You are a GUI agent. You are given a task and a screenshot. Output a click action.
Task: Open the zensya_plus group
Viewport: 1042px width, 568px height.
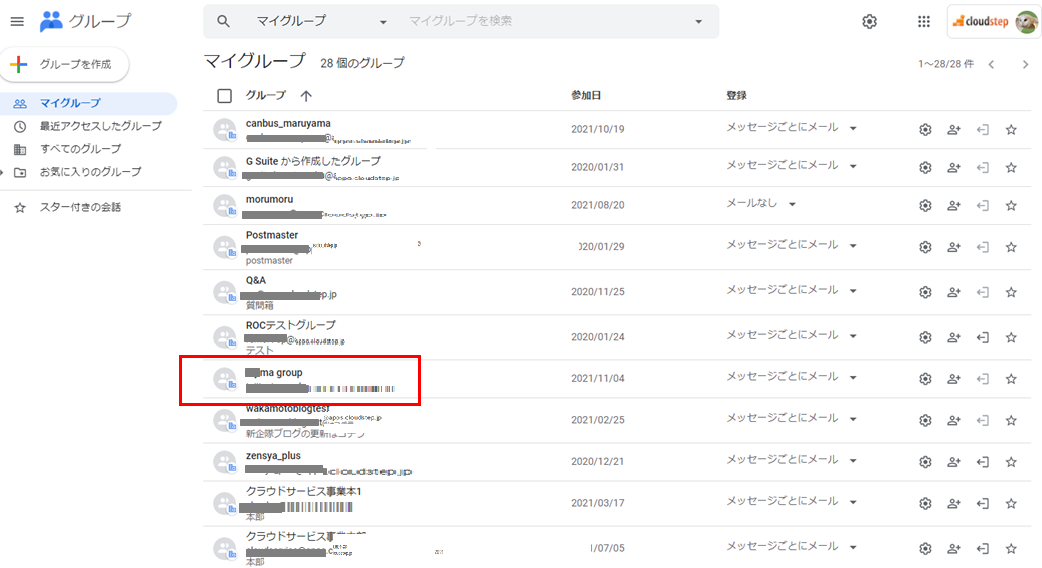tap(273, 456)
